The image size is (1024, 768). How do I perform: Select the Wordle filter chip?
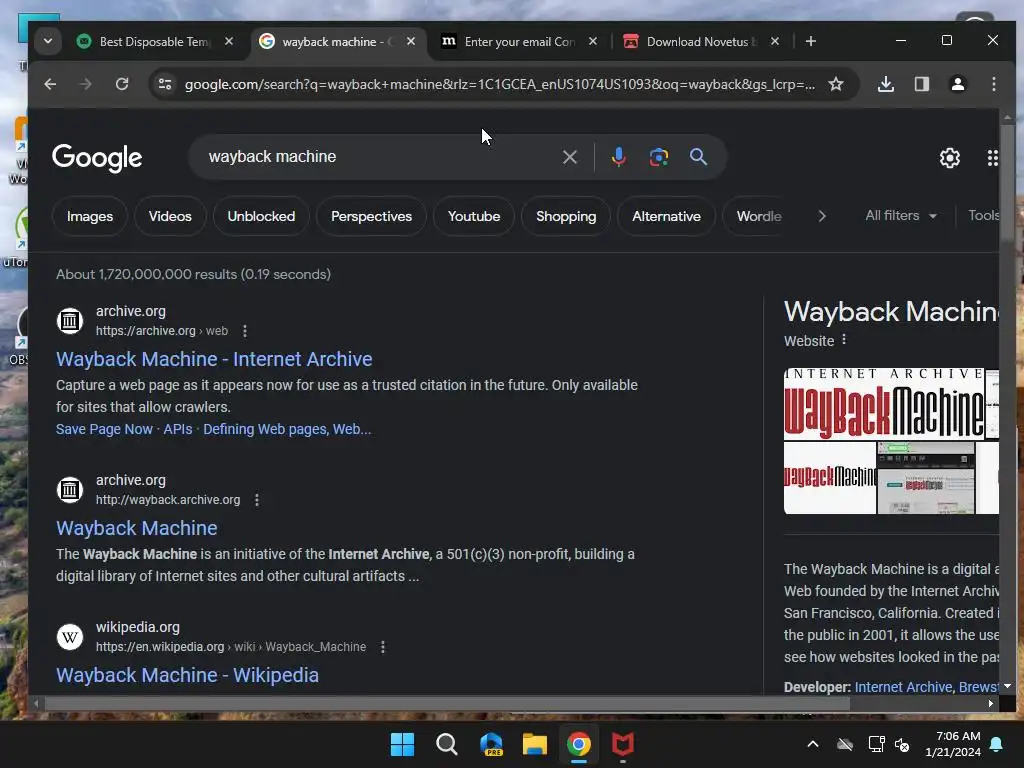(x=759, y=216)
